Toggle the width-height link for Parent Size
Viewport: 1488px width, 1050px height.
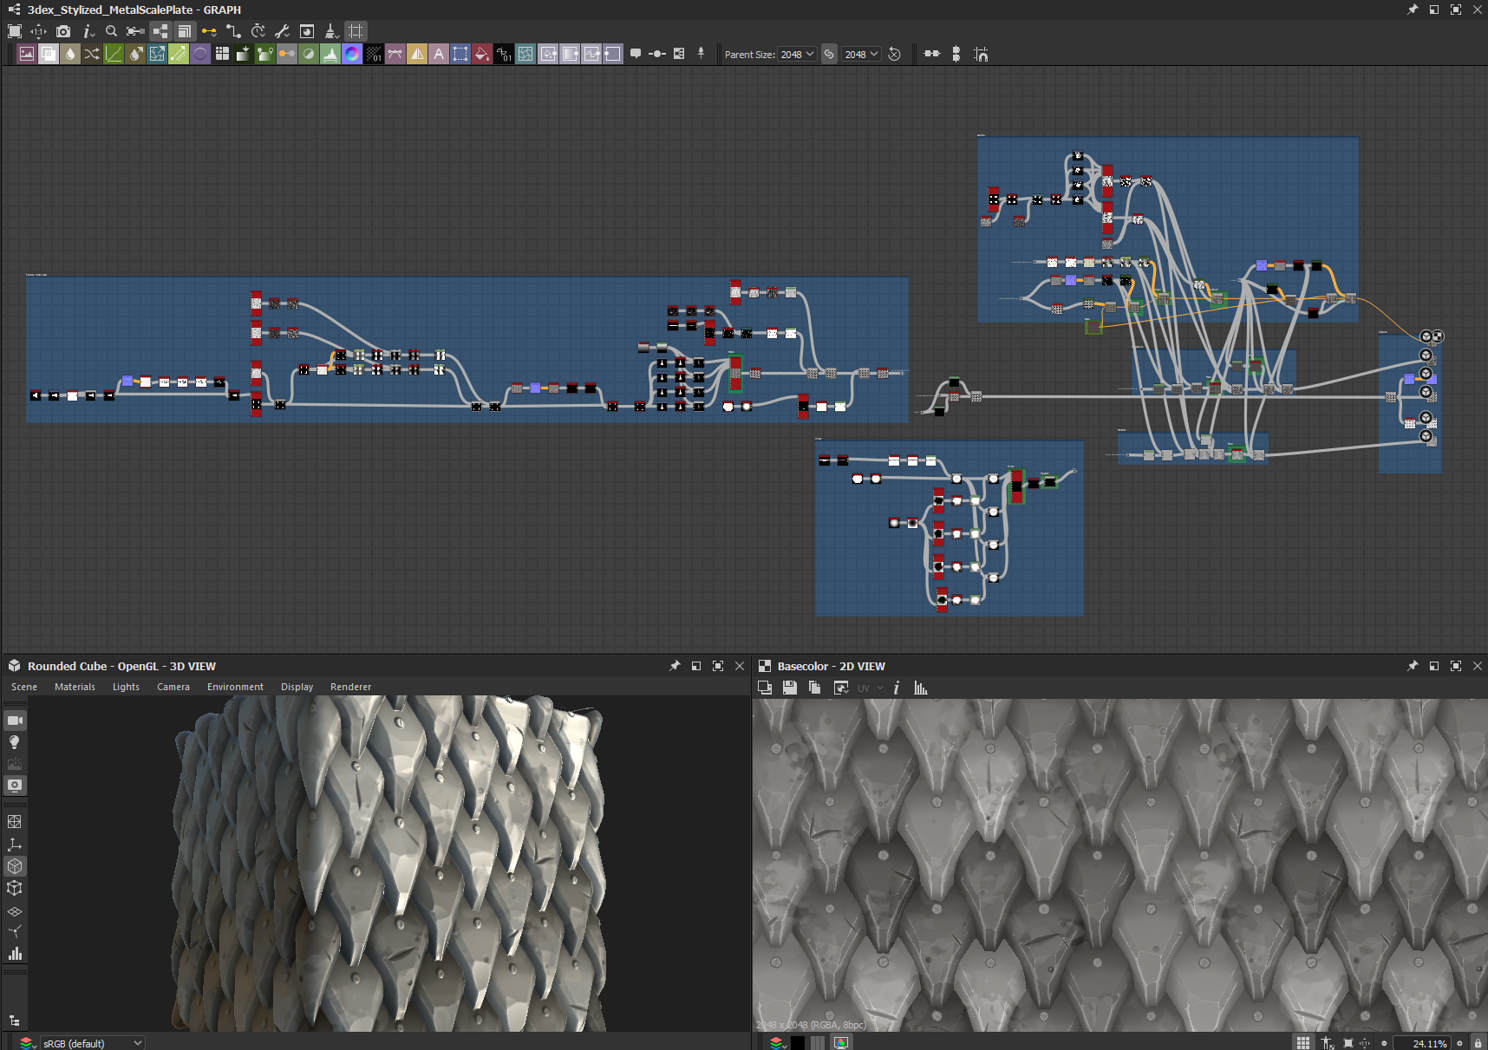tap(829, 54)
